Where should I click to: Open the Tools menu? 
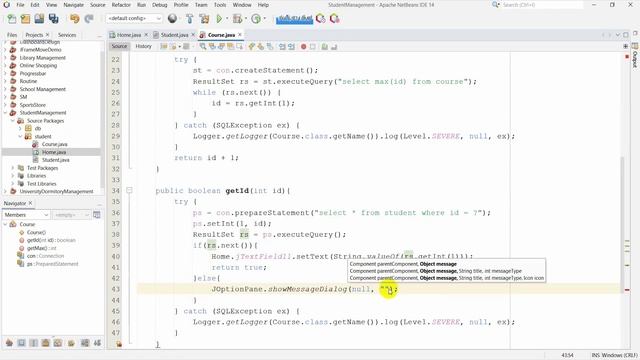coord(220,5)
